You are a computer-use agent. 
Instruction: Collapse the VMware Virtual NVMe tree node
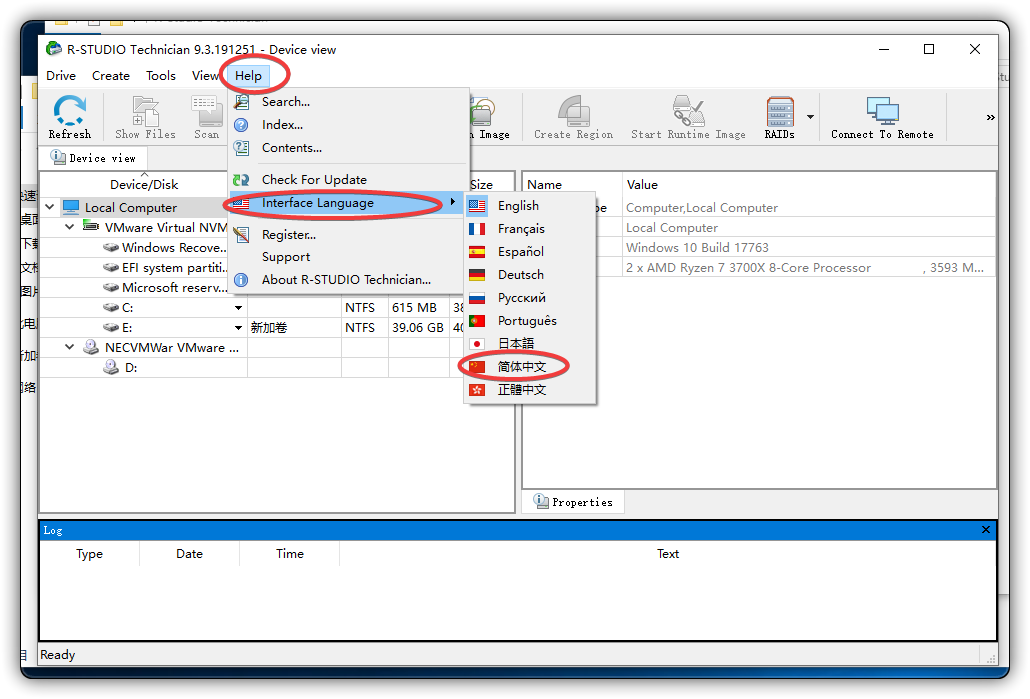[x=68, y=227]
